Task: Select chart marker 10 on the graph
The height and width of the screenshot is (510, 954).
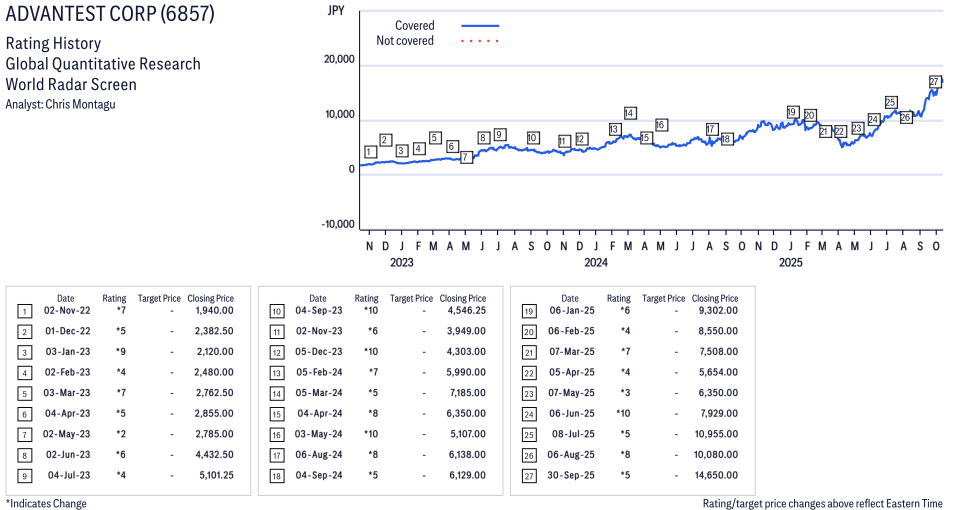Action: [x=532, y=138]
